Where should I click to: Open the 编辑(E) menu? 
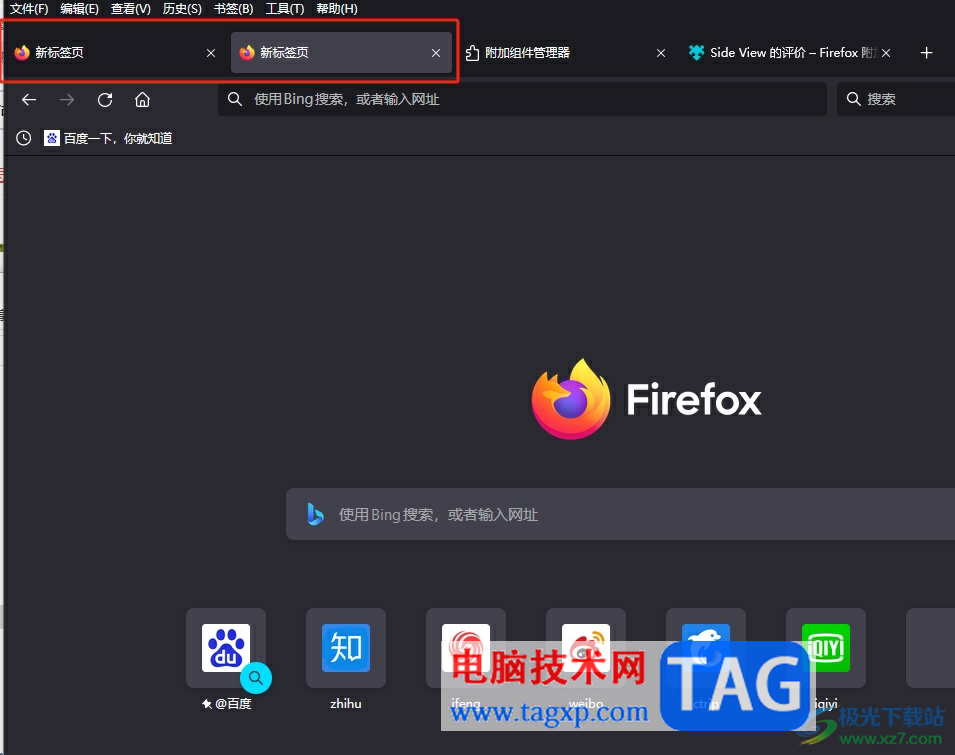pos(79,9)
